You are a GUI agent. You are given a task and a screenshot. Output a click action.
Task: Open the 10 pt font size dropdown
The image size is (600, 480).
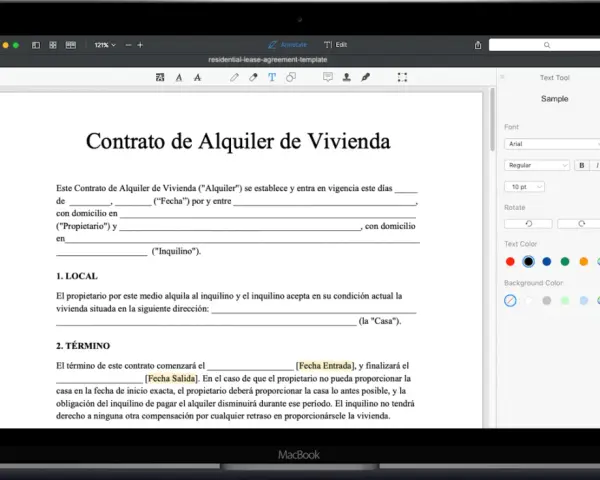[524, 187]
